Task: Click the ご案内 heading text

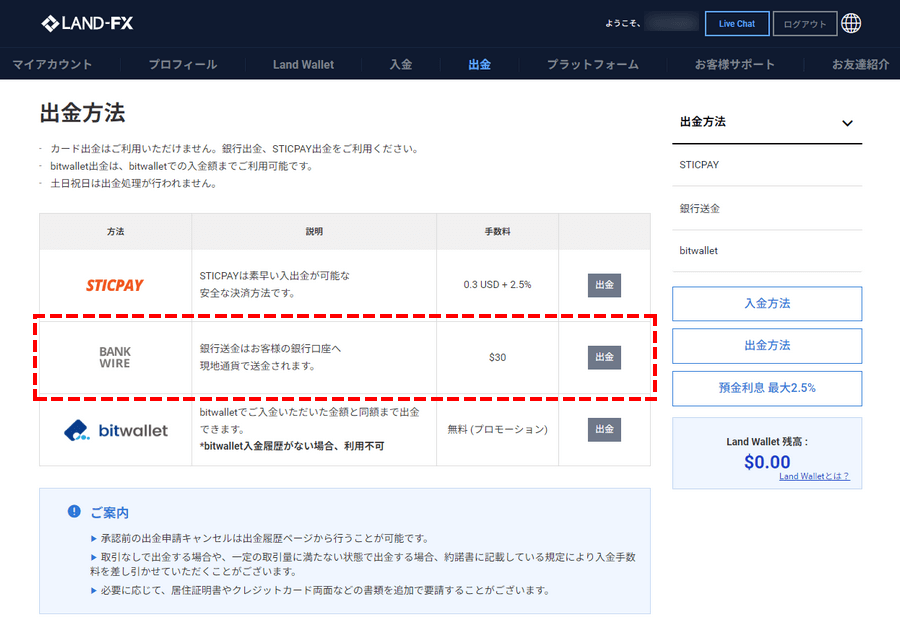Action: click(x=110, y=512)
